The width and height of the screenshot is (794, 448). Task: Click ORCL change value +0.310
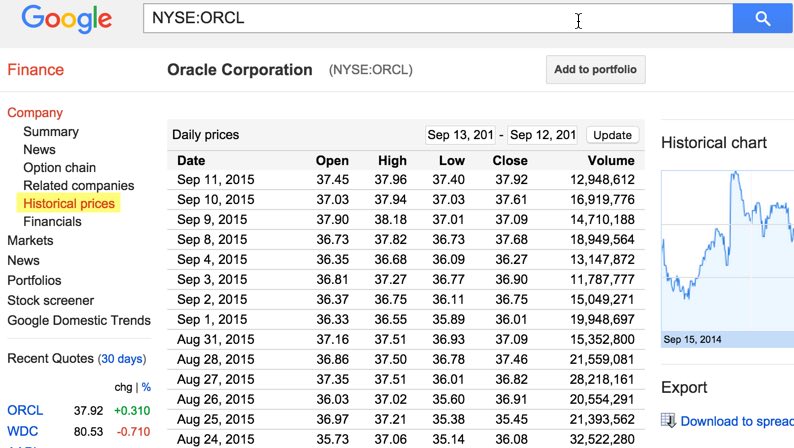(132, 411)
